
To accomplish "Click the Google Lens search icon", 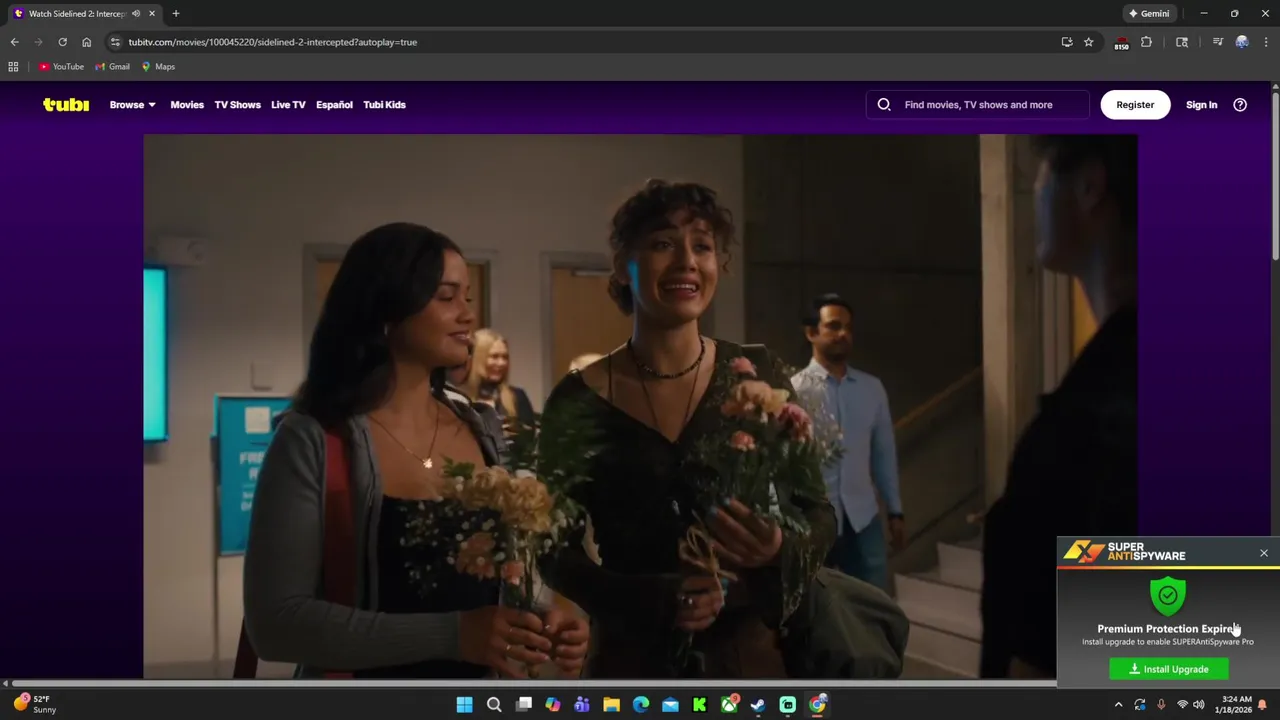I will (x=1182, y=42).
